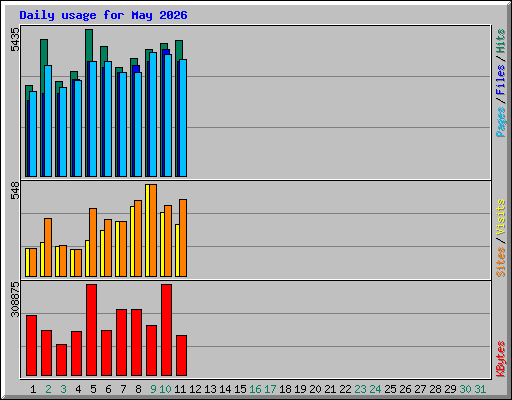This screenshot has width=512, height=400.
Task: Click day 10 on the date axis
Action: (165, 389)
